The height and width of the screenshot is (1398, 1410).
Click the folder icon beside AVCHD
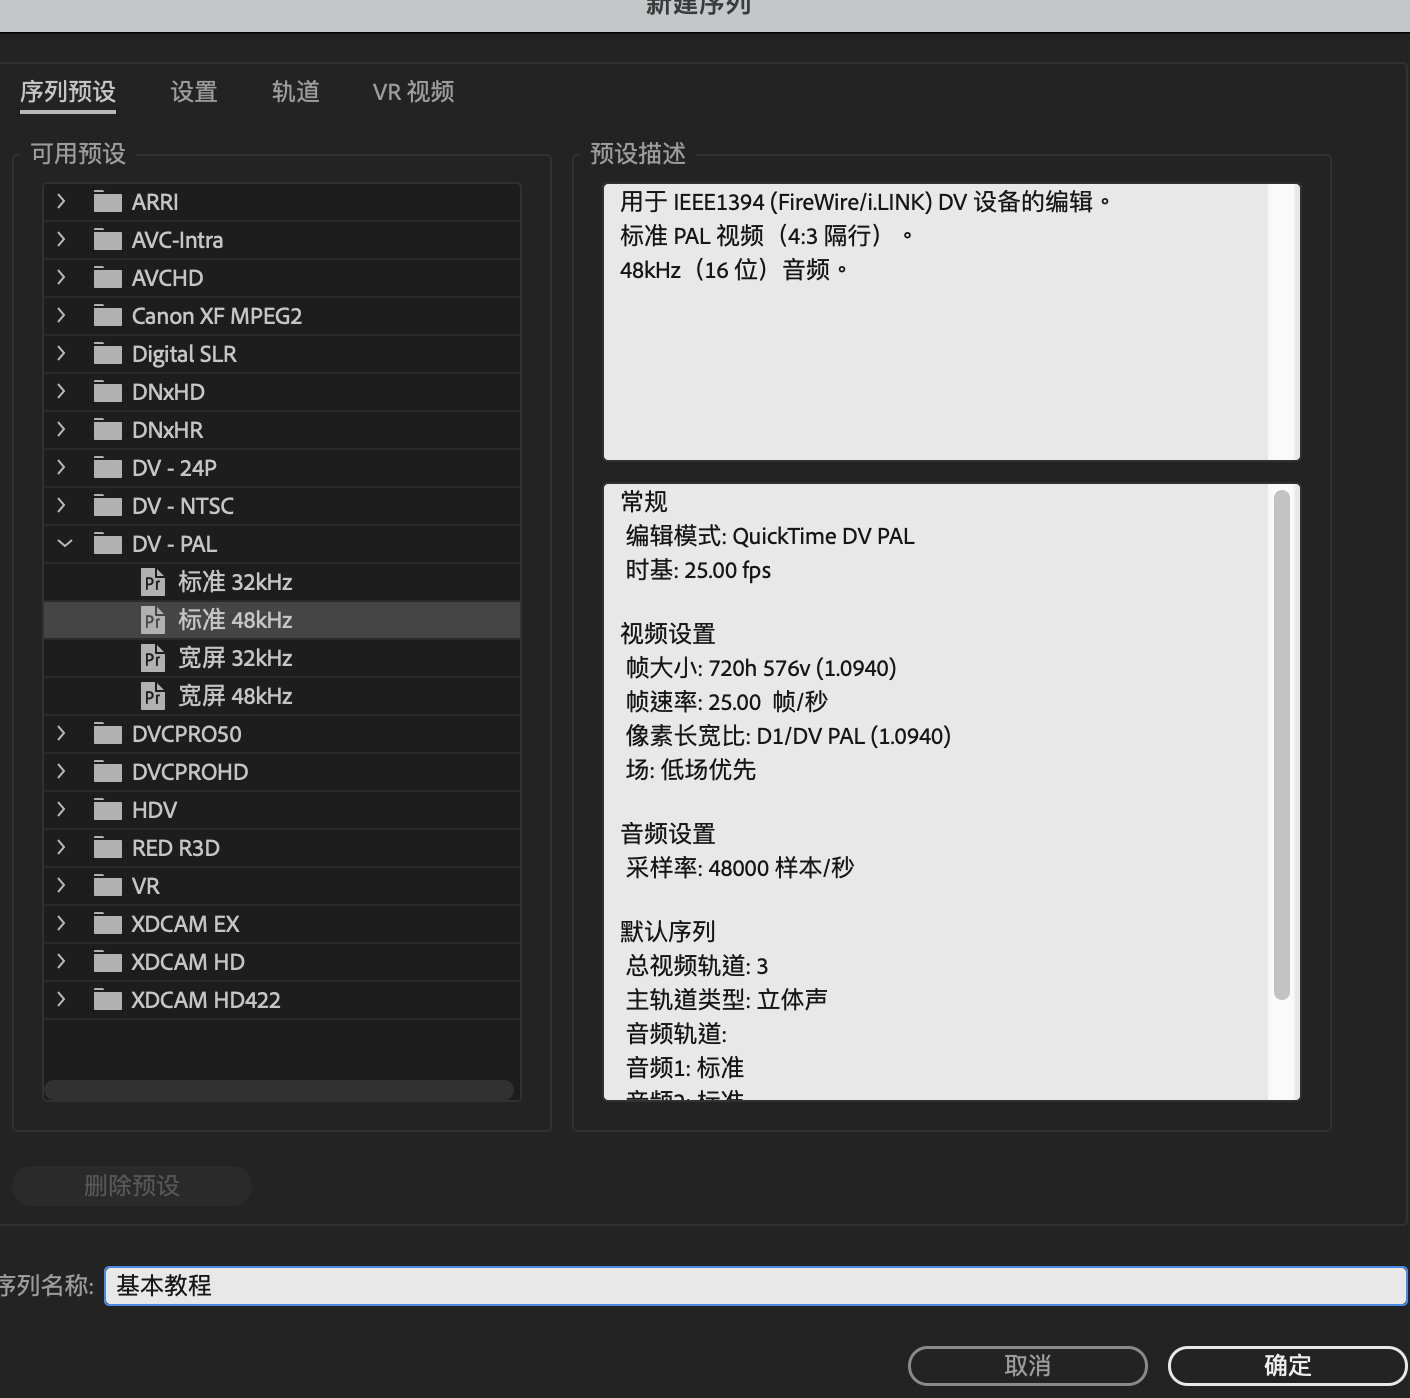pos(107,277)
